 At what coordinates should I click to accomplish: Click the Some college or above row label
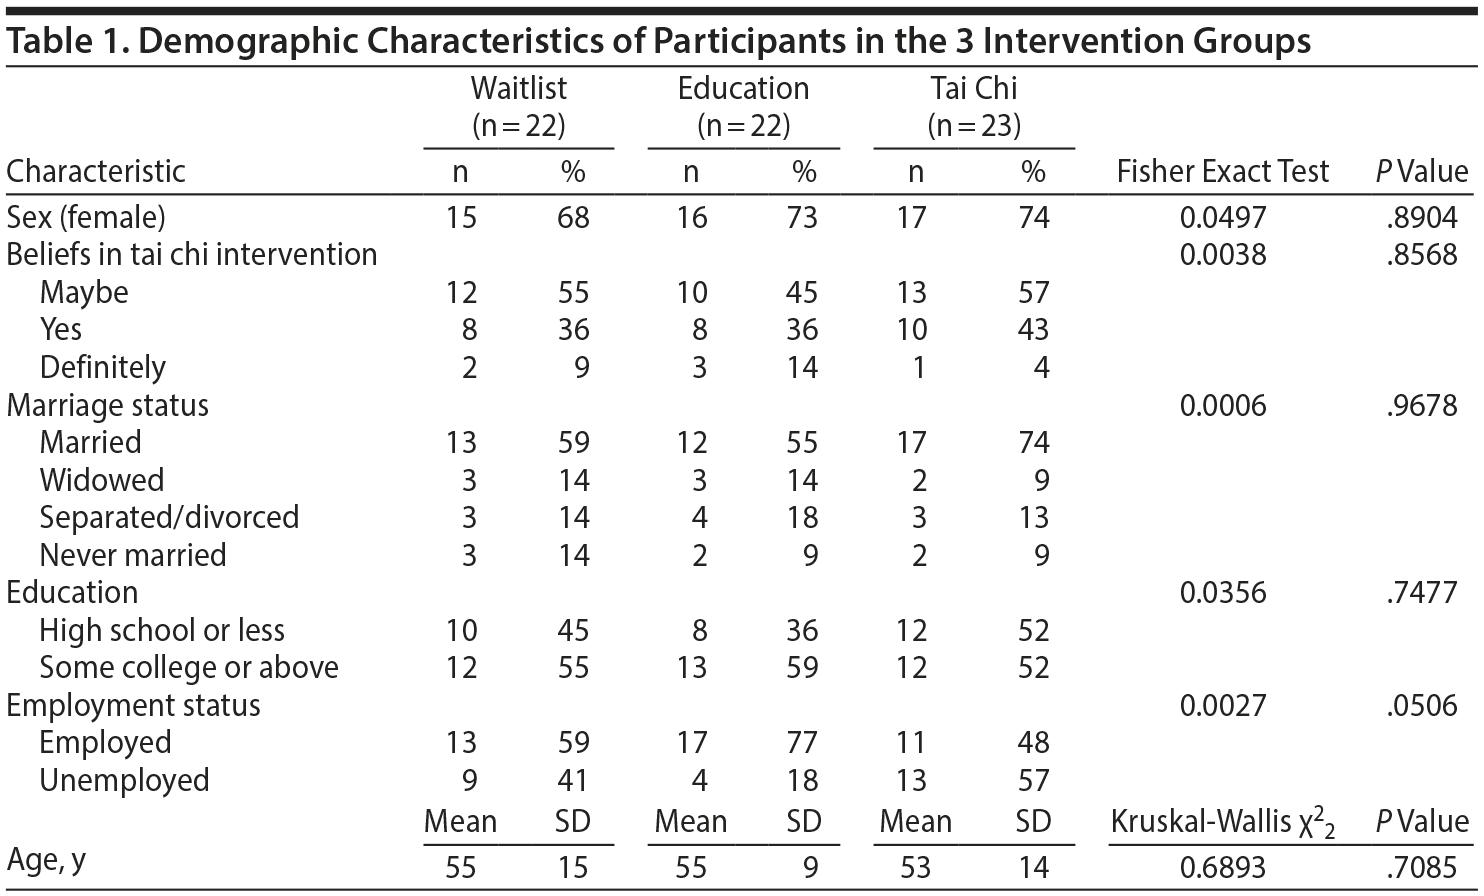[x=189, y=667]
